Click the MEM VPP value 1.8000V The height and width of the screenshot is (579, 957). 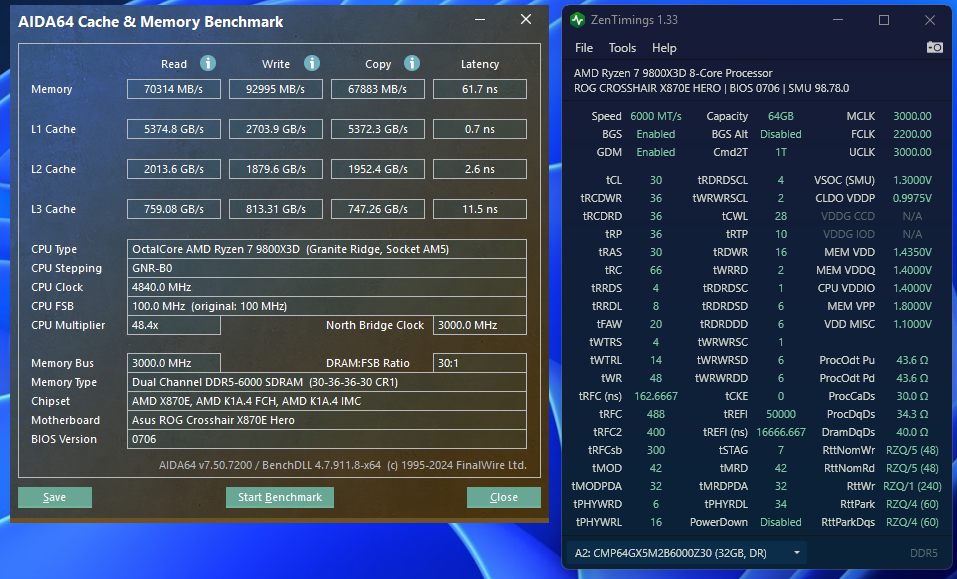point(912,306)
